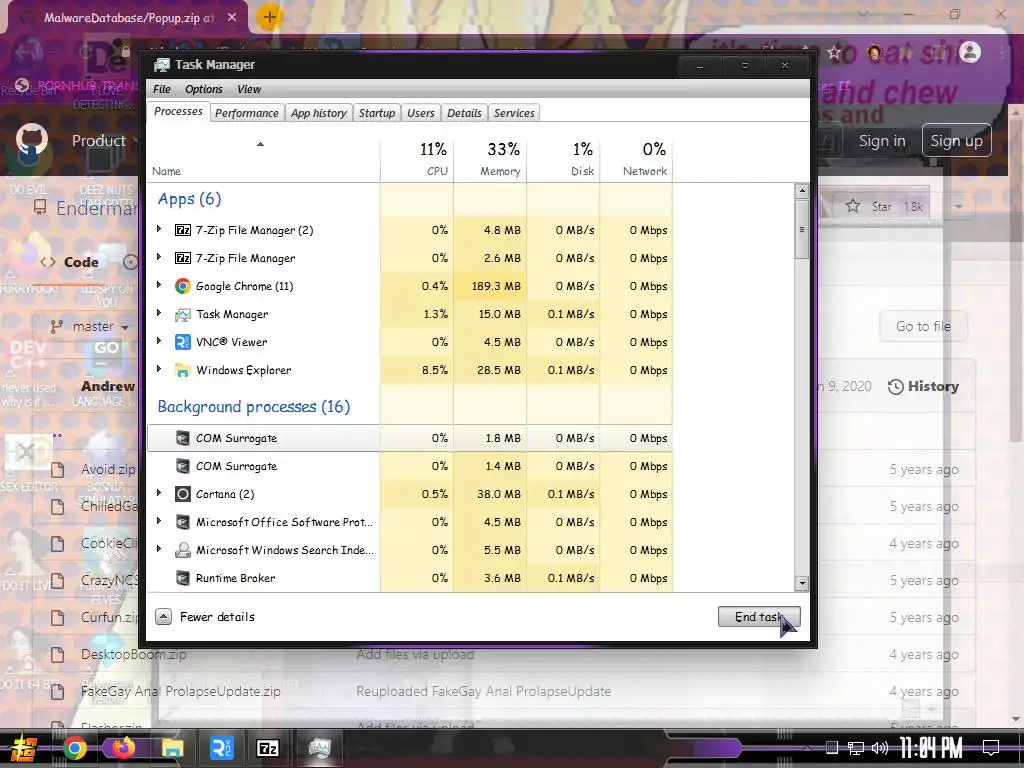Sort processes by Disk column
The image size is (1024, 768).
(x=563, y=159)
